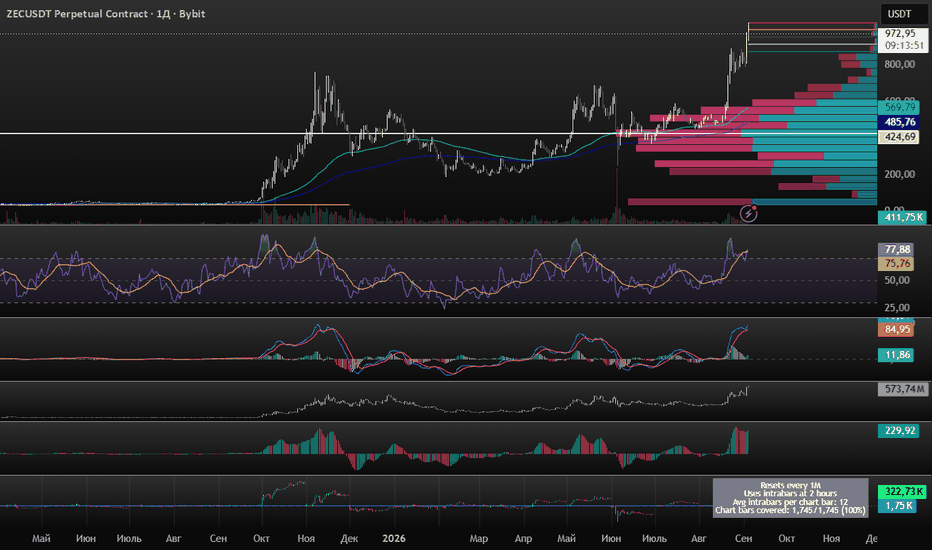The height and width of the screenshot is (550, 932).
Task: Select the 229,92 oscillator value label
Action: point(898,430)
